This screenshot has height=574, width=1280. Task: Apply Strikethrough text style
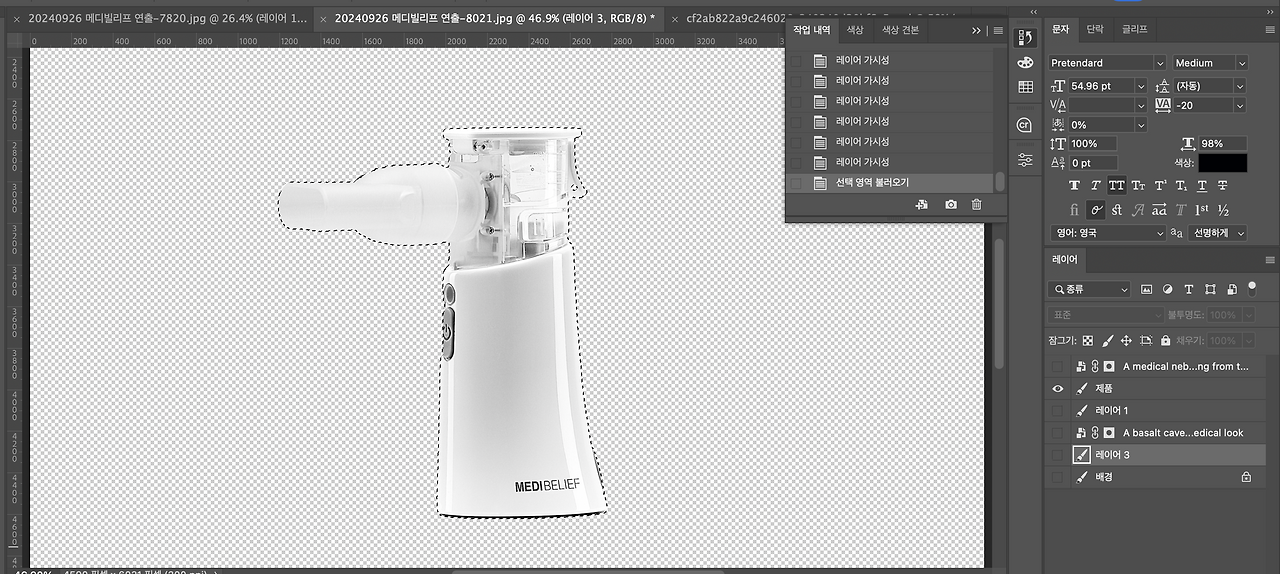click(x=1223, y=185)
